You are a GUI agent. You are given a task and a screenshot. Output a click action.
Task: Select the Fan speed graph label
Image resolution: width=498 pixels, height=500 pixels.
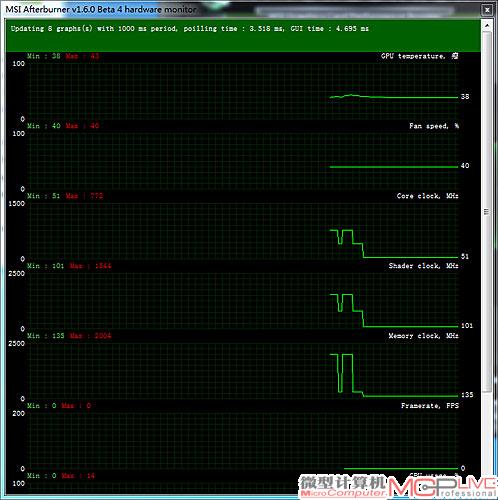pos(434,126)
